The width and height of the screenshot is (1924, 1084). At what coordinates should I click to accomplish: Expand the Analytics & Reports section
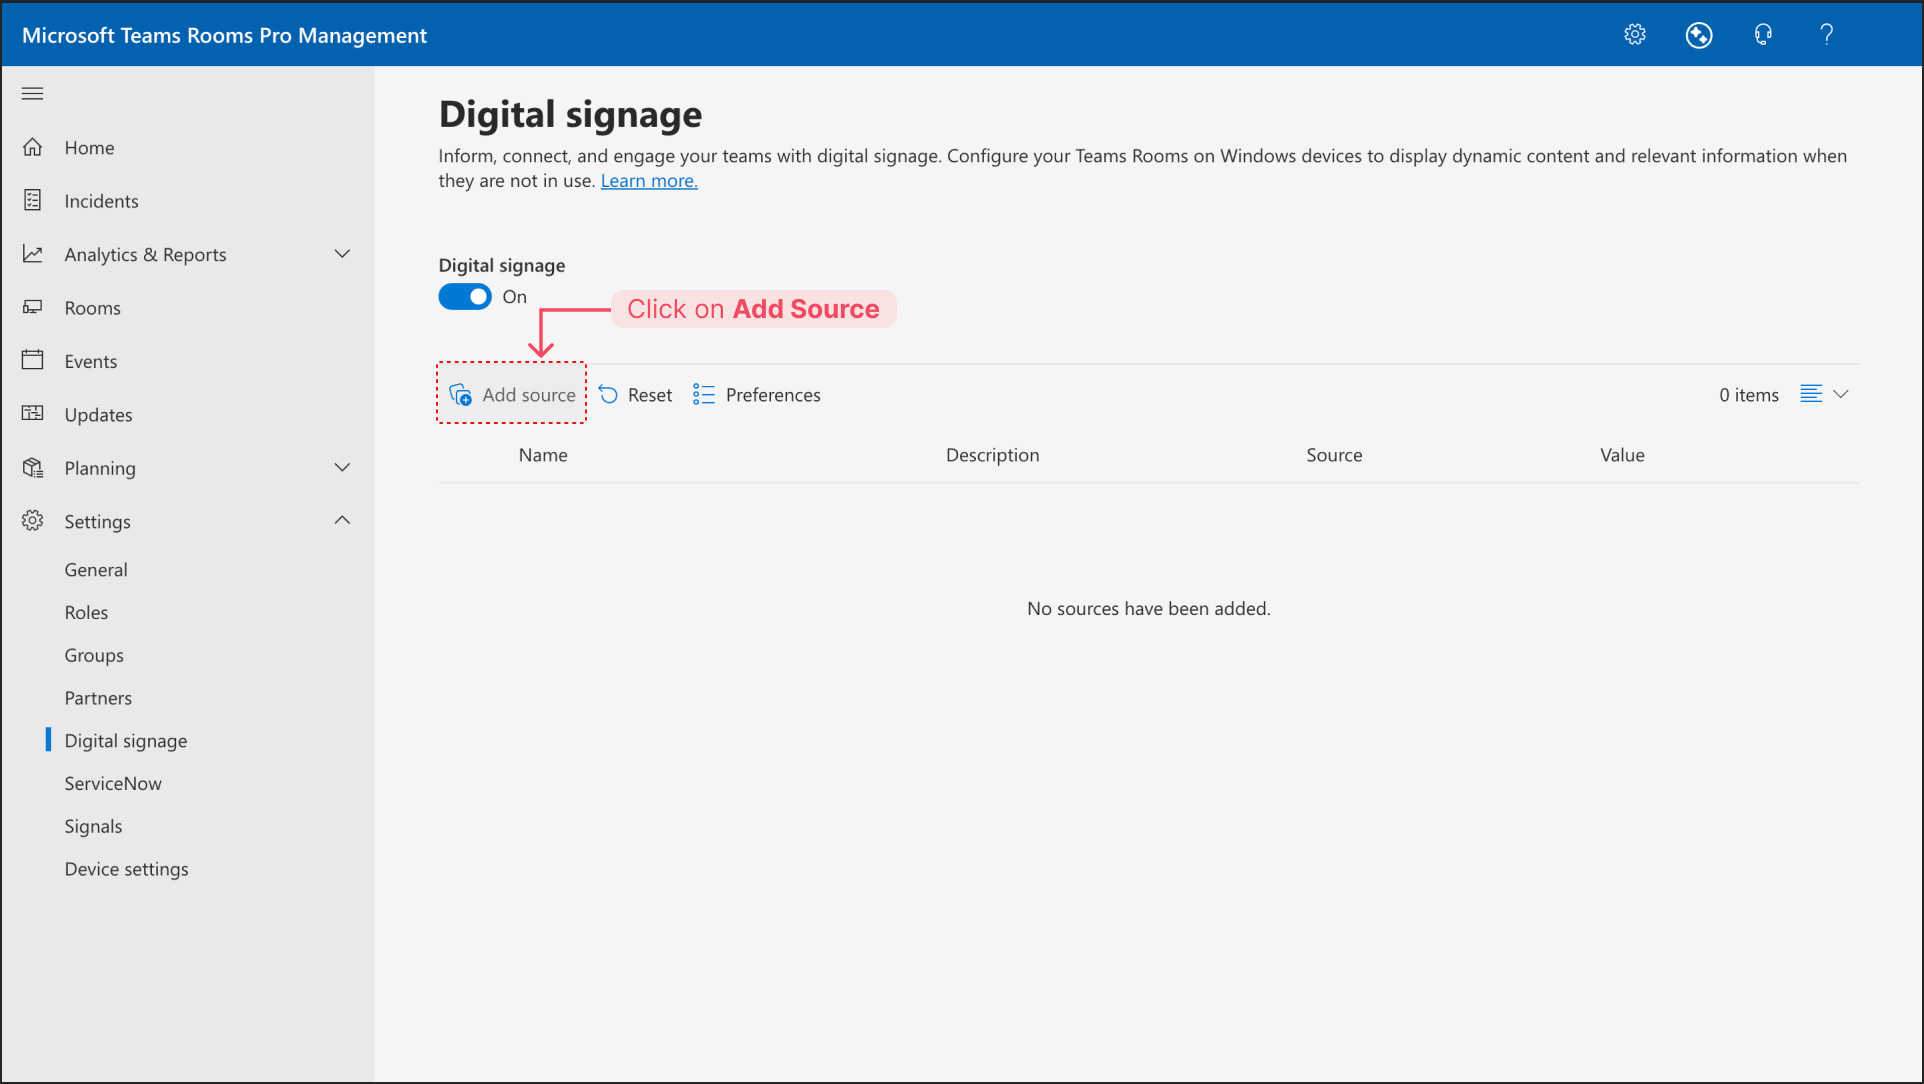point(342,254)
